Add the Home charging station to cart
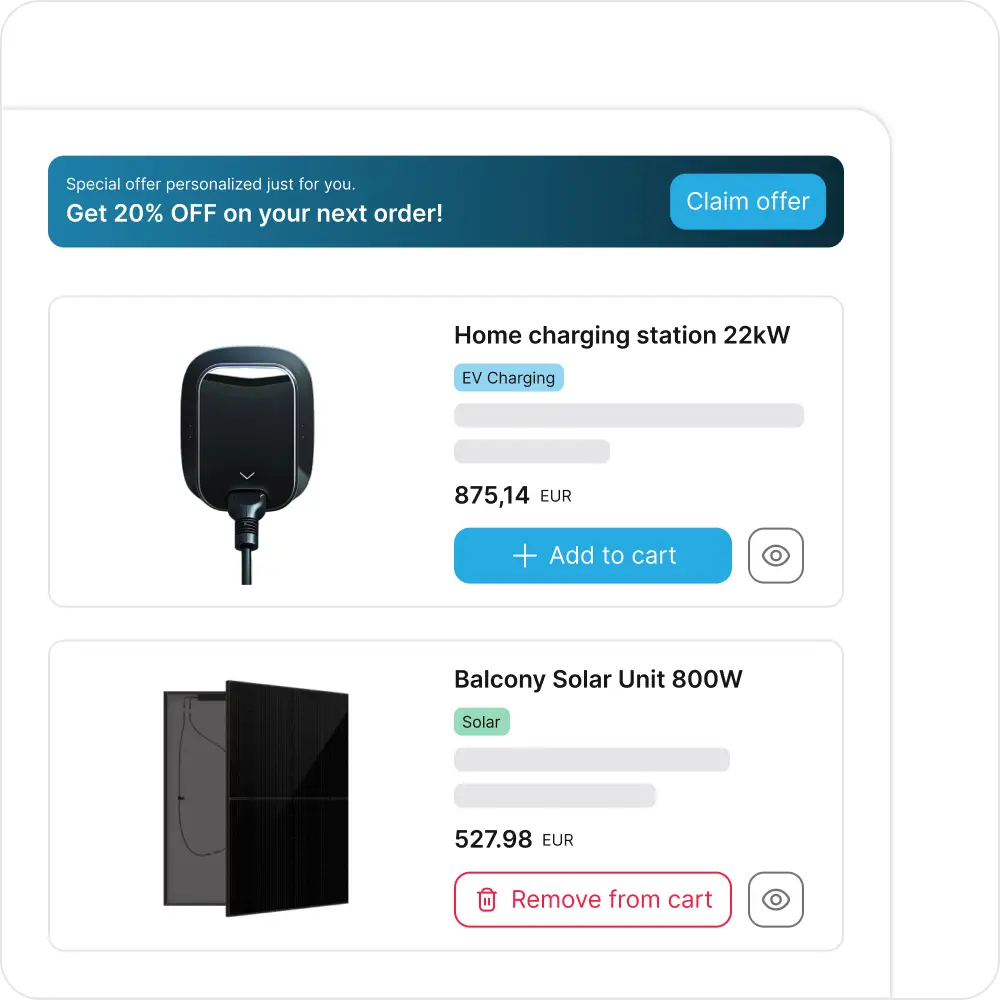This screenshot has height=1000, width=1000. [592, 555]
